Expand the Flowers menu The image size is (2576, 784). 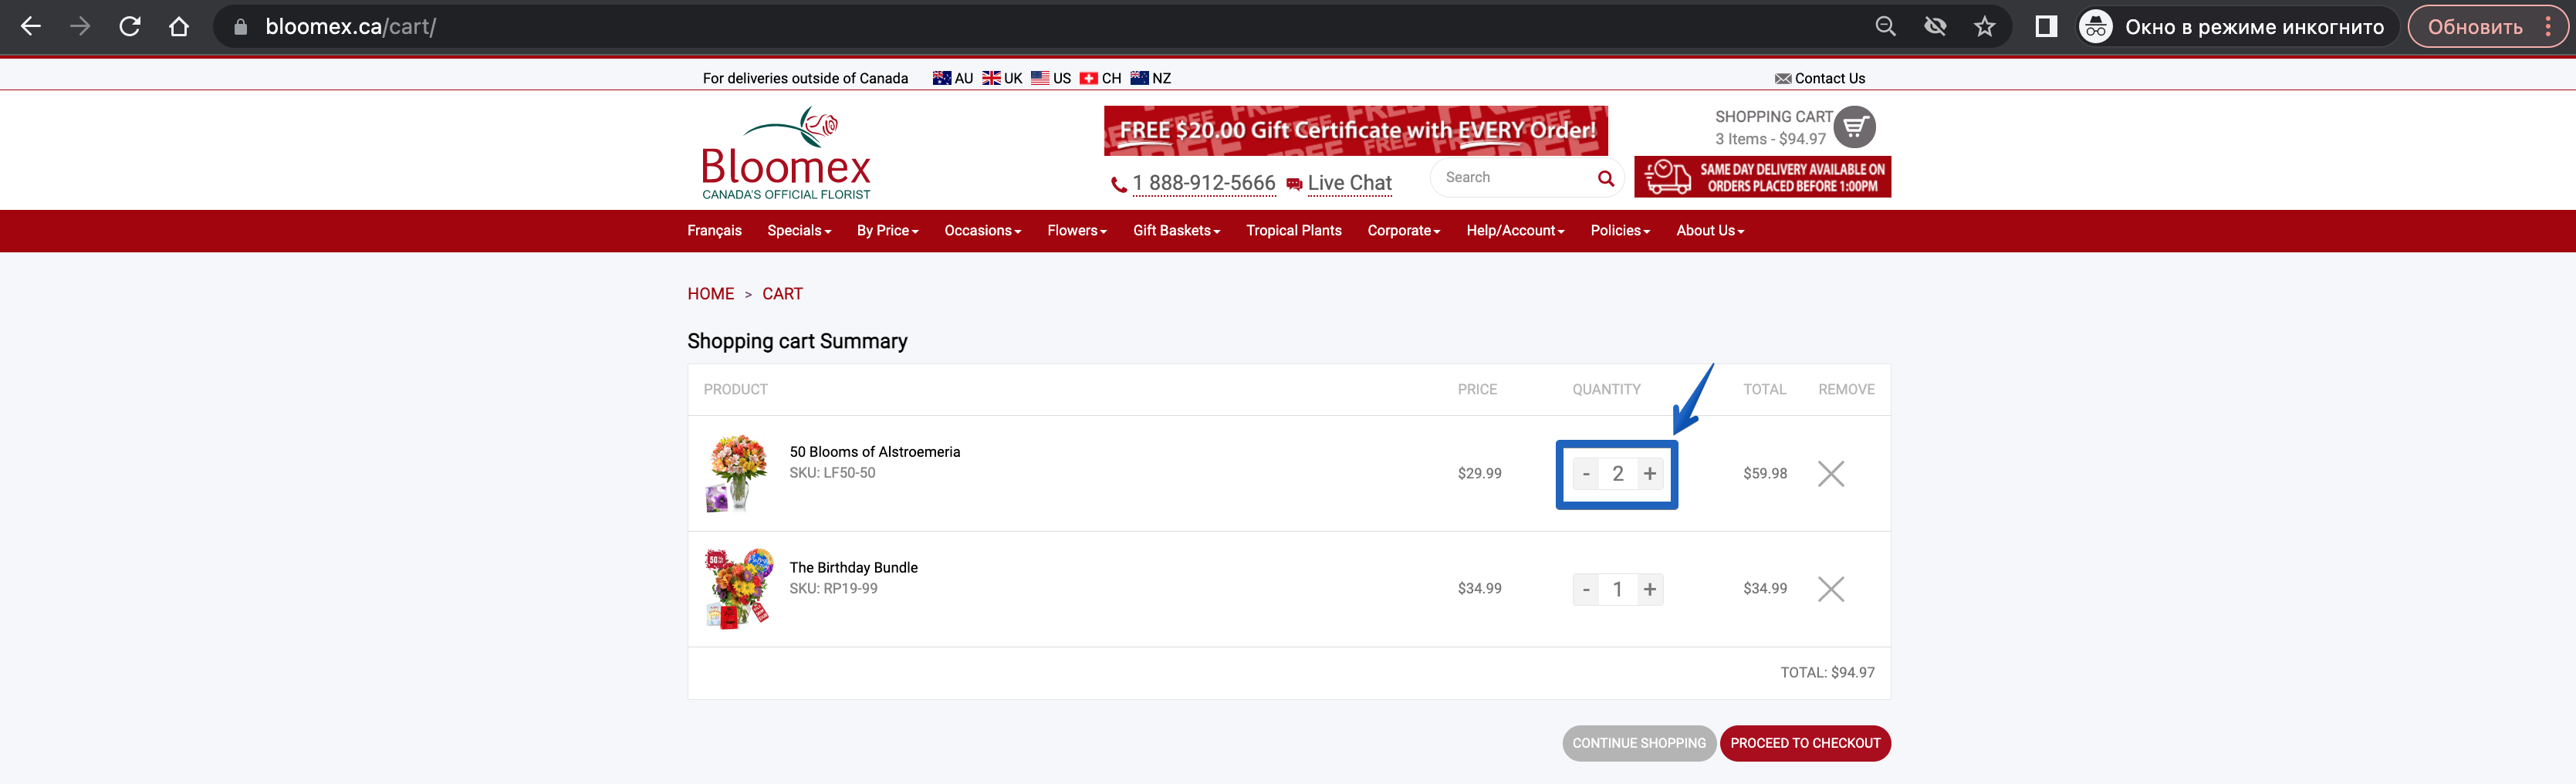[x=1077, y=231]
